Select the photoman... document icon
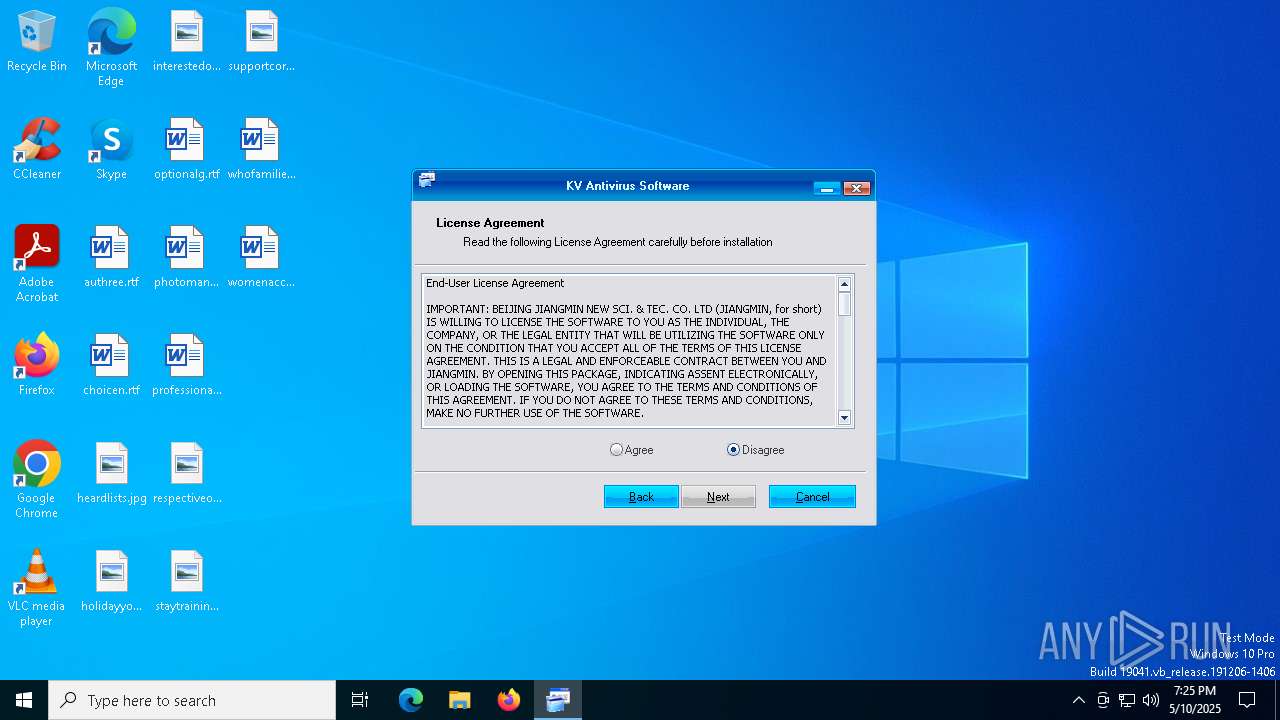This screenshot has width=1280, height=720. pyautogui.click(x=187, y=258)
